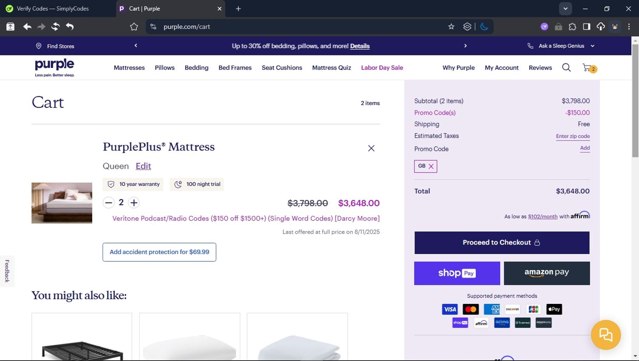This screenshot has width=639, height=361.
Task: Edit the Queen mattress size
Action: pyautogui.click(x=143, y=166)
